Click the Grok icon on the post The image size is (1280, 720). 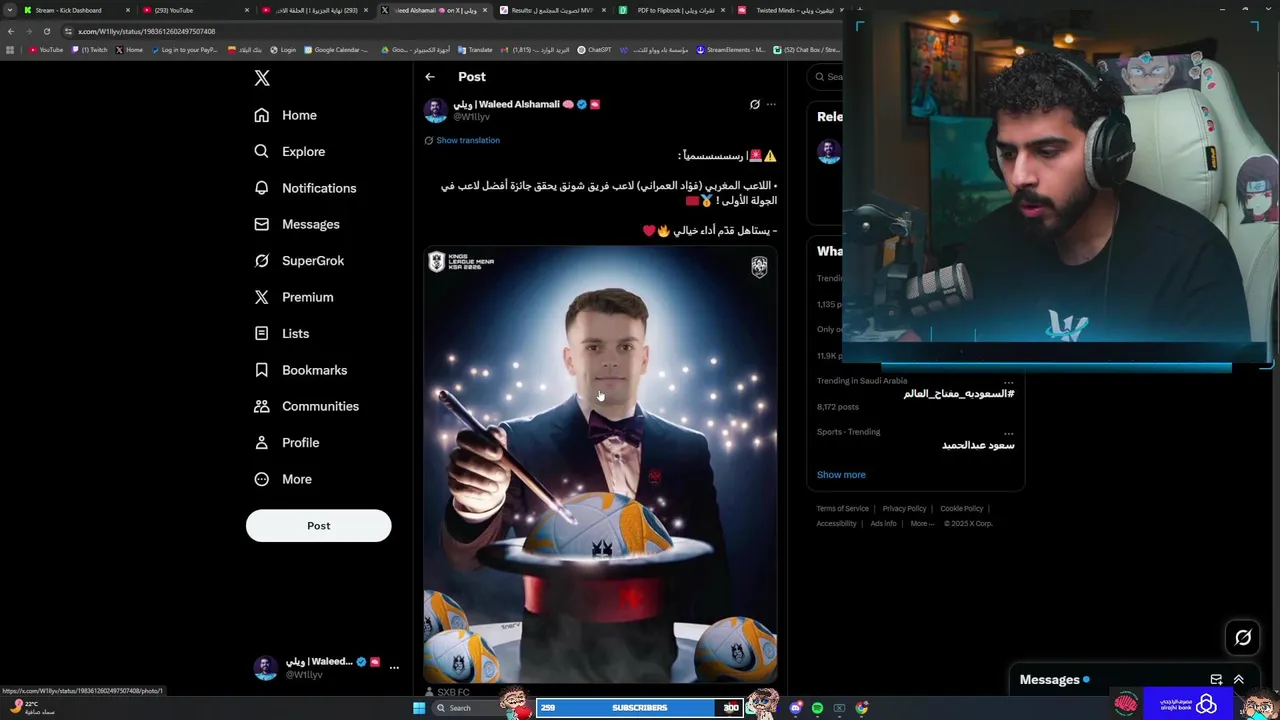click(755, 104)
